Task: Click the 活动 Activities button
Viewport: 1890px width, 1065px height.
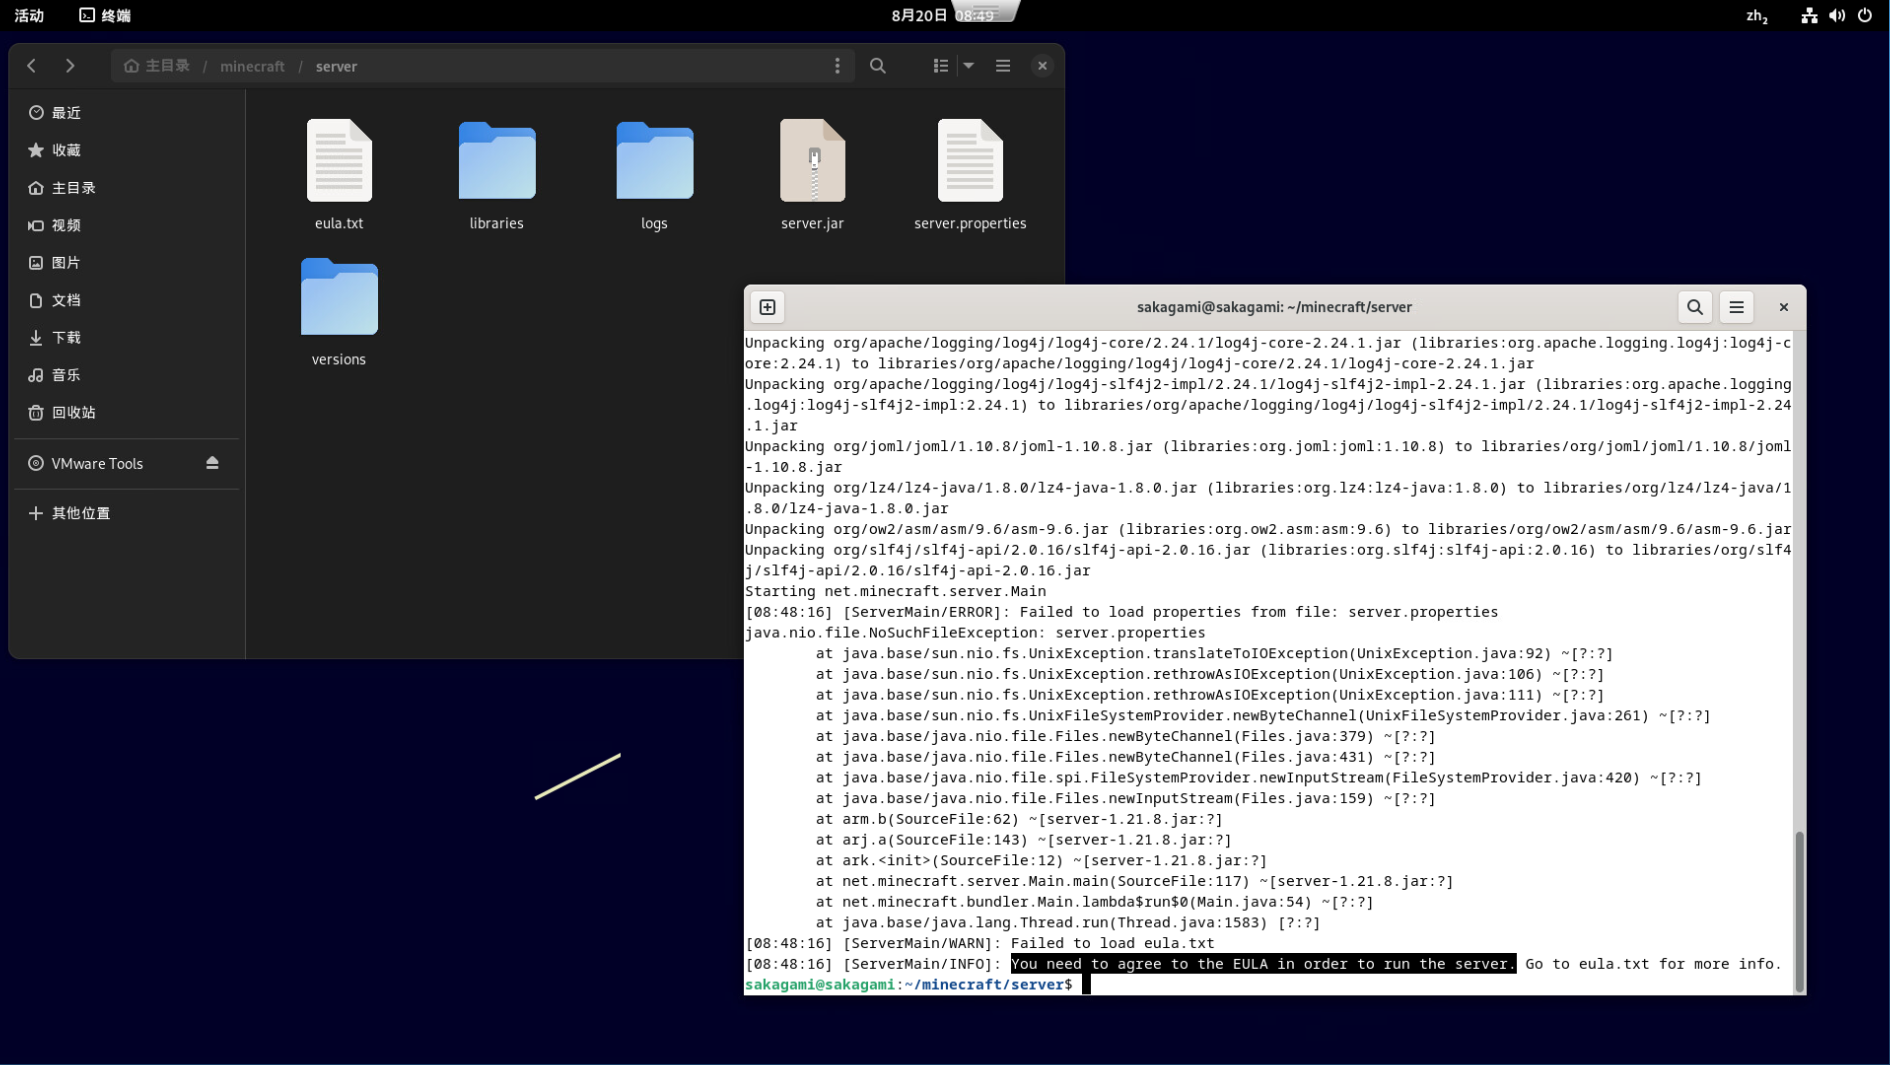Action: 29,15
